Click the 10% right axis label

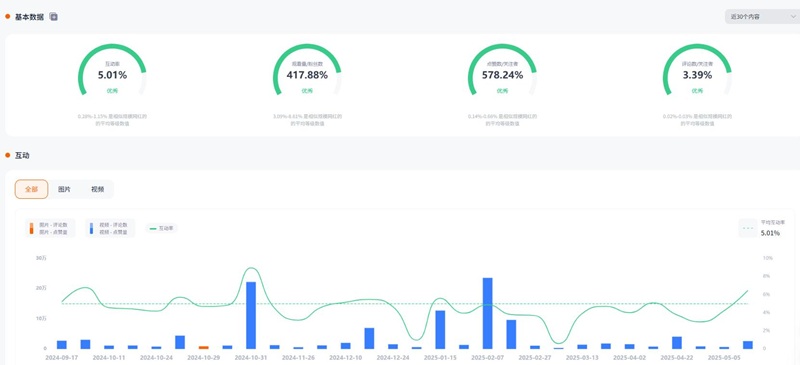tap(767, 258)
